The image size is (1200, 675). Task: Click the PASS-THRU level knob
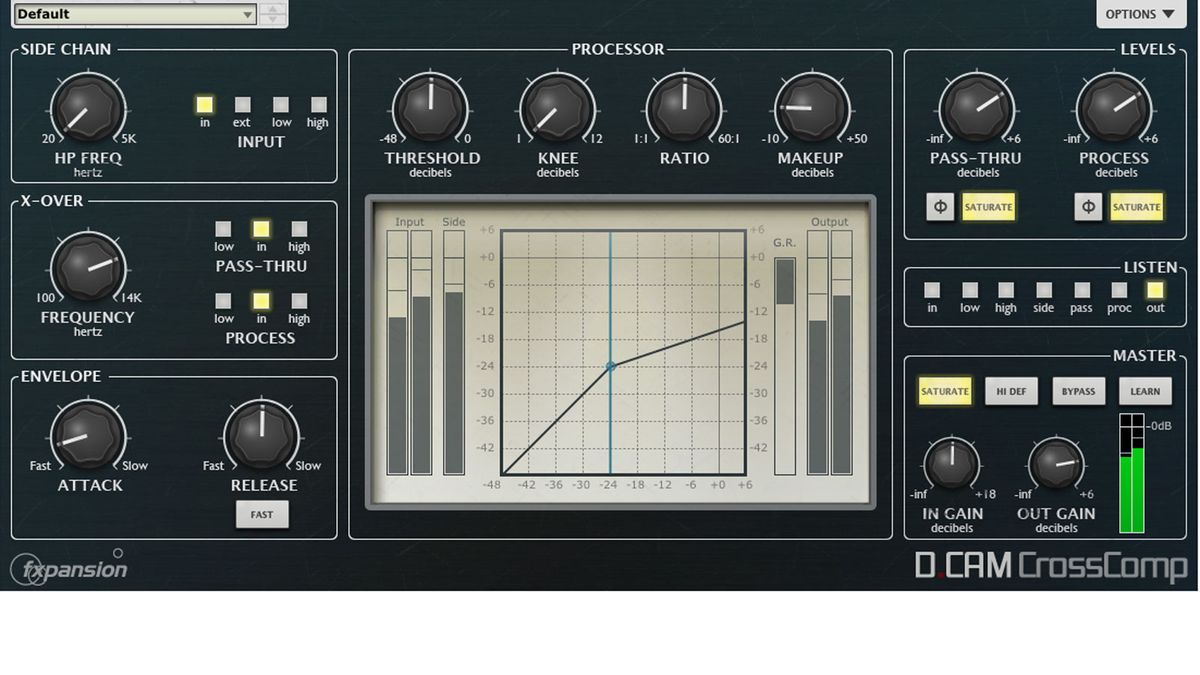[x=976, y=108]
